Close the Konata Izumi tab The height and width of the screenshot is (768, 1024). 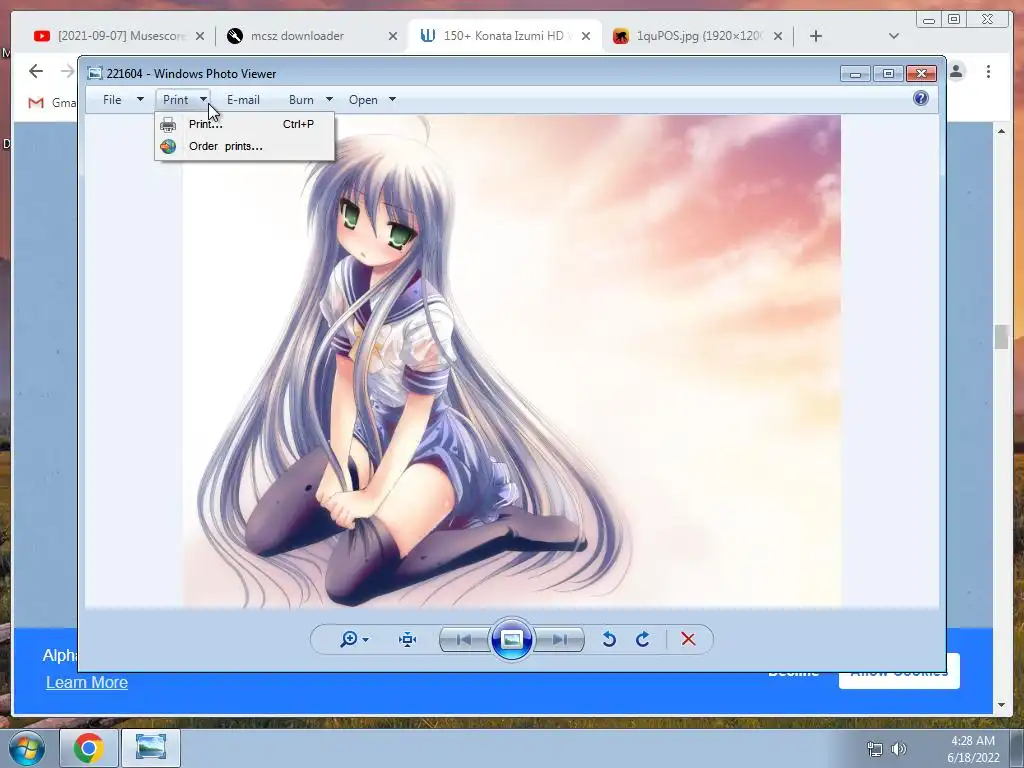tap(586, 36)
